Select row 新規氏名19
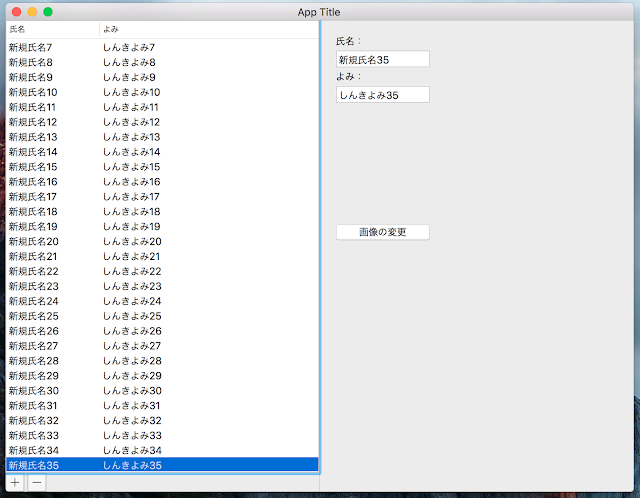Screen dimensions: 640x498 coord(162,227)
